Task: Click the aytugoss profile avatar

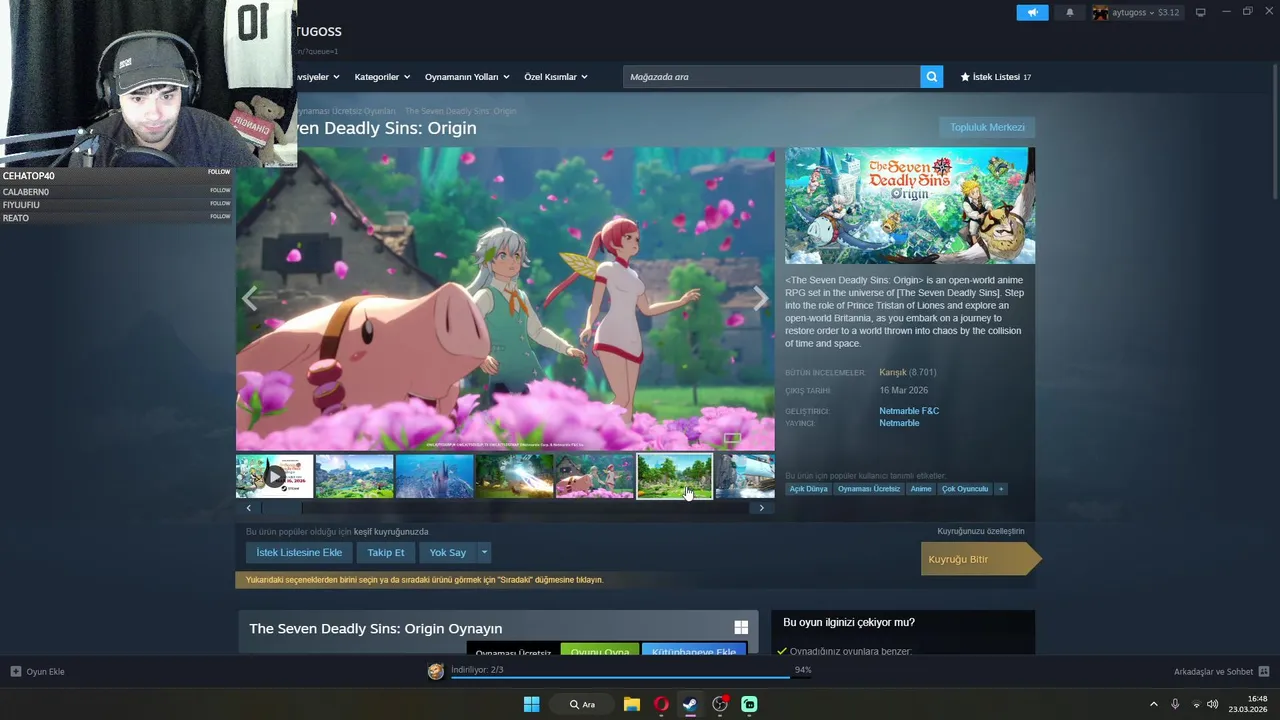Action: (x=1100, y=12)
